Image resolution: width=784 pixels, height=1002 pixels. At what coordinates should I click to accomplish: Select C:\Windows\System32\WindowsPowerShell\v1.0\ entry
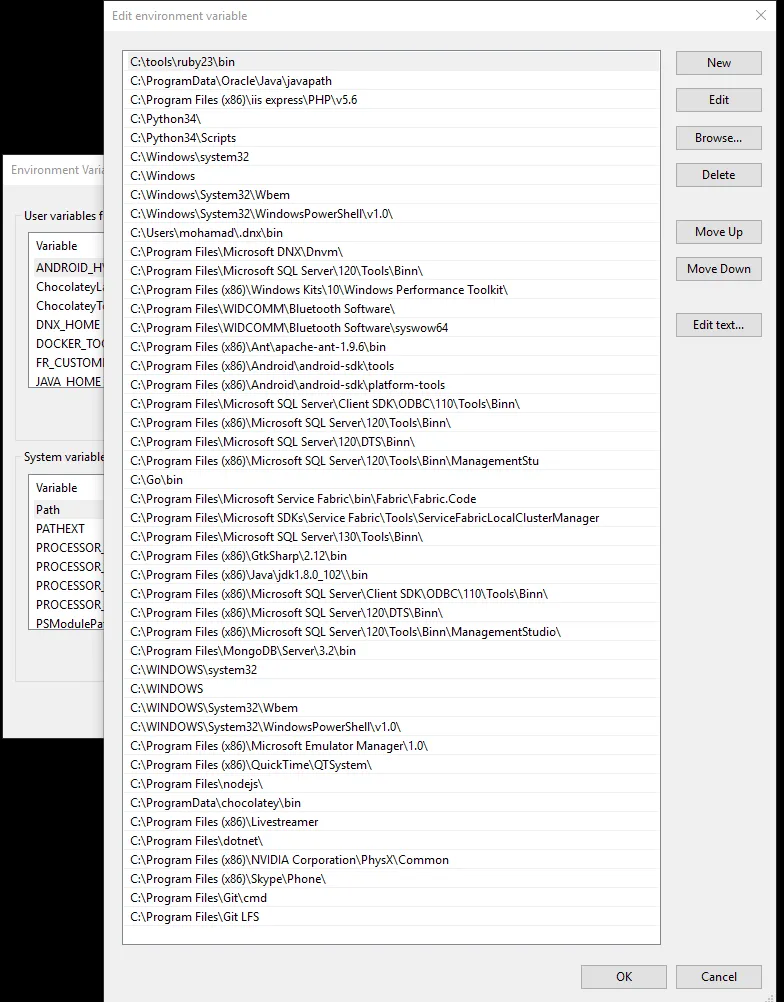click(x=391, y=214)
